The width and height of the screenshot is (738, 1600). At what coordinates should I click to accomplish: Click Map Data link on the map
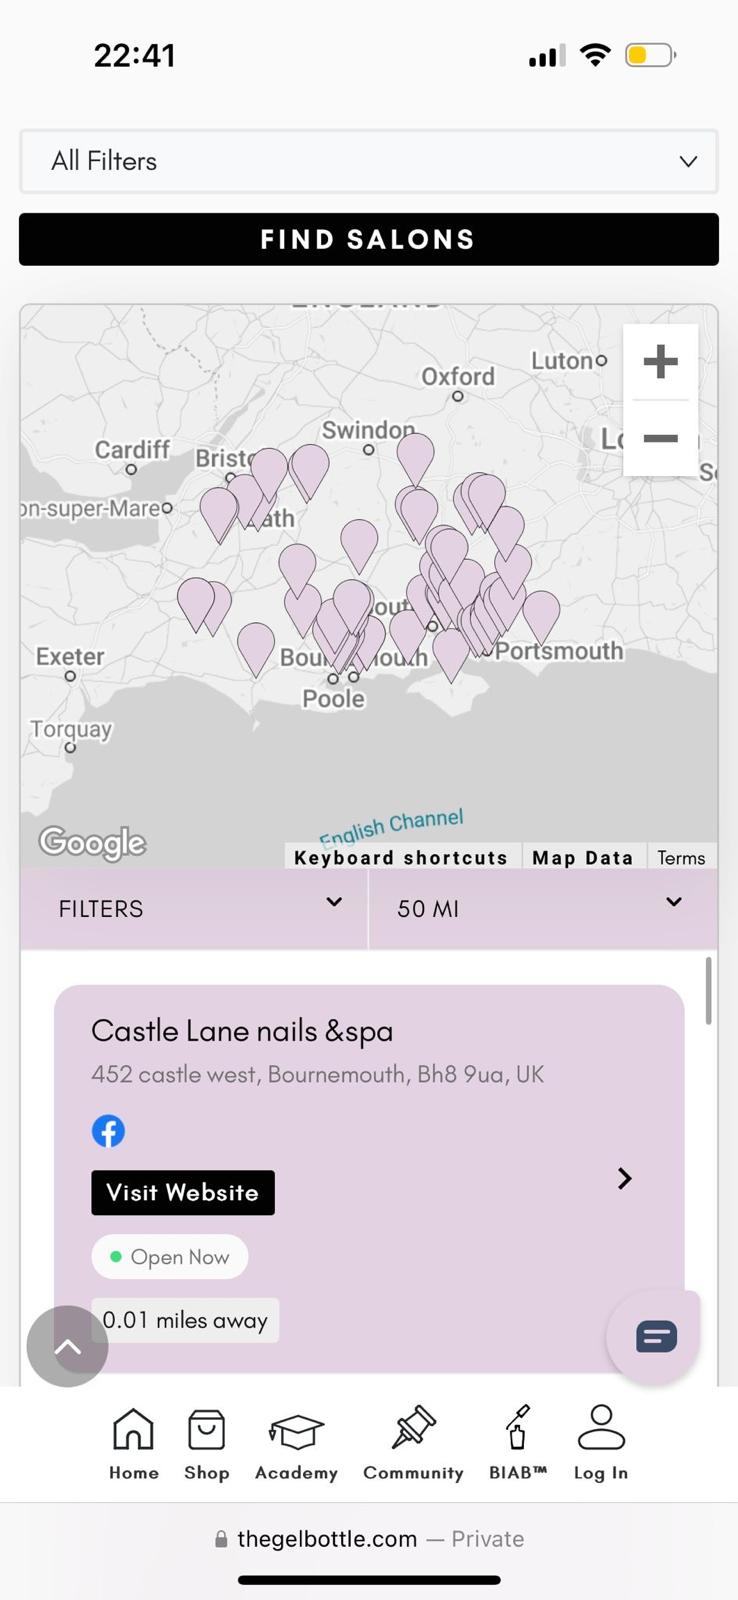click(583, 857)
